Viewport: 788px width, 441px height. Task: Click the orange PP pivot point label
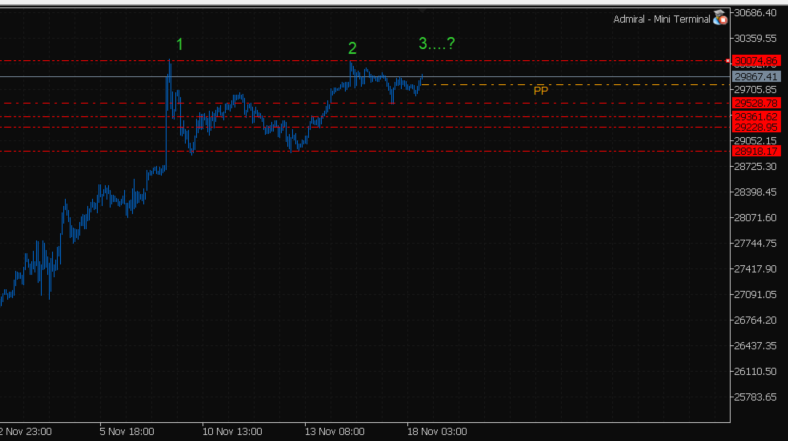pyautogui.click(x=541, y=91)
